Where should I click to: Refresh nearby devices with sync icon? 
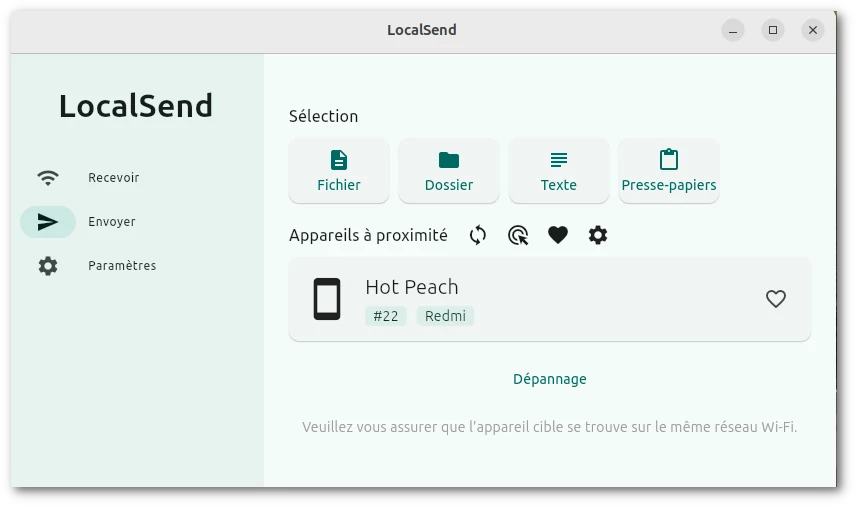[x=478, y=235]
